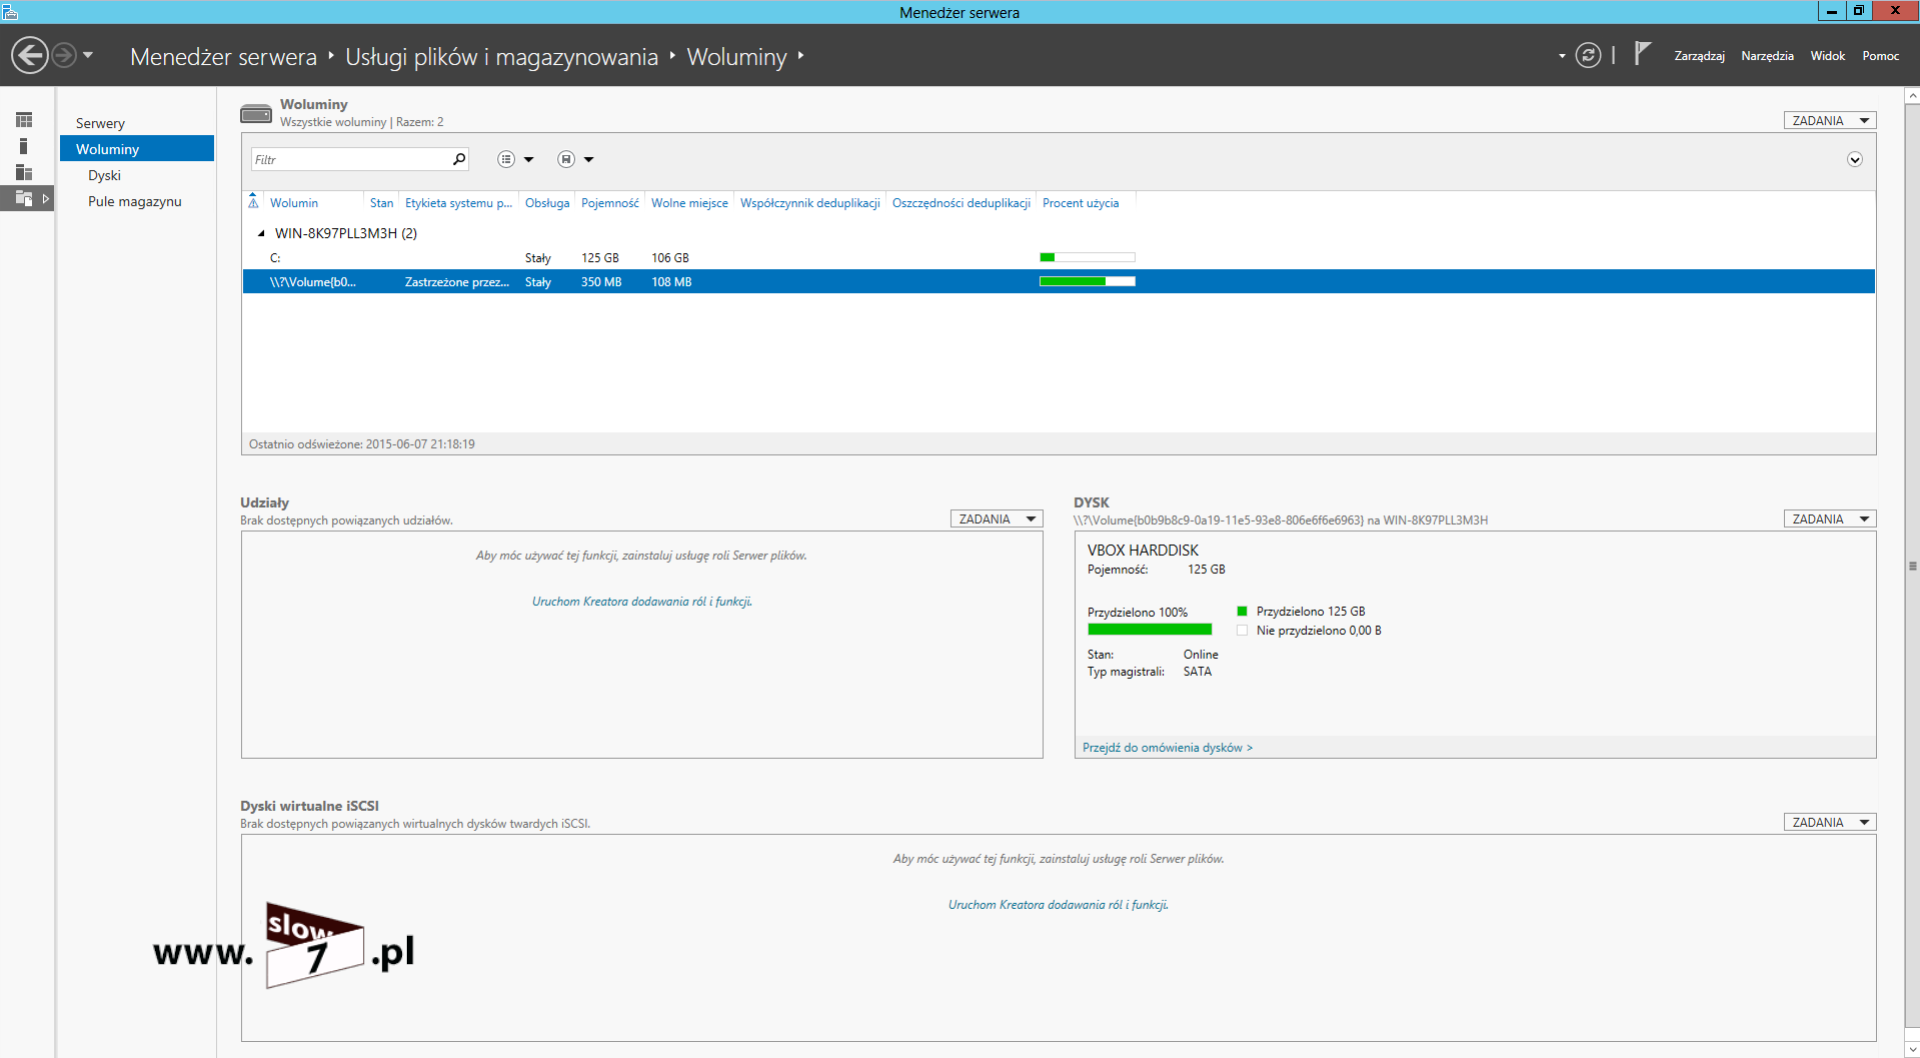This screenshot has width=1920, height=1058.
Task: Open the ZADANIA dropdown in Udziały section
Action: click(995, 519)
